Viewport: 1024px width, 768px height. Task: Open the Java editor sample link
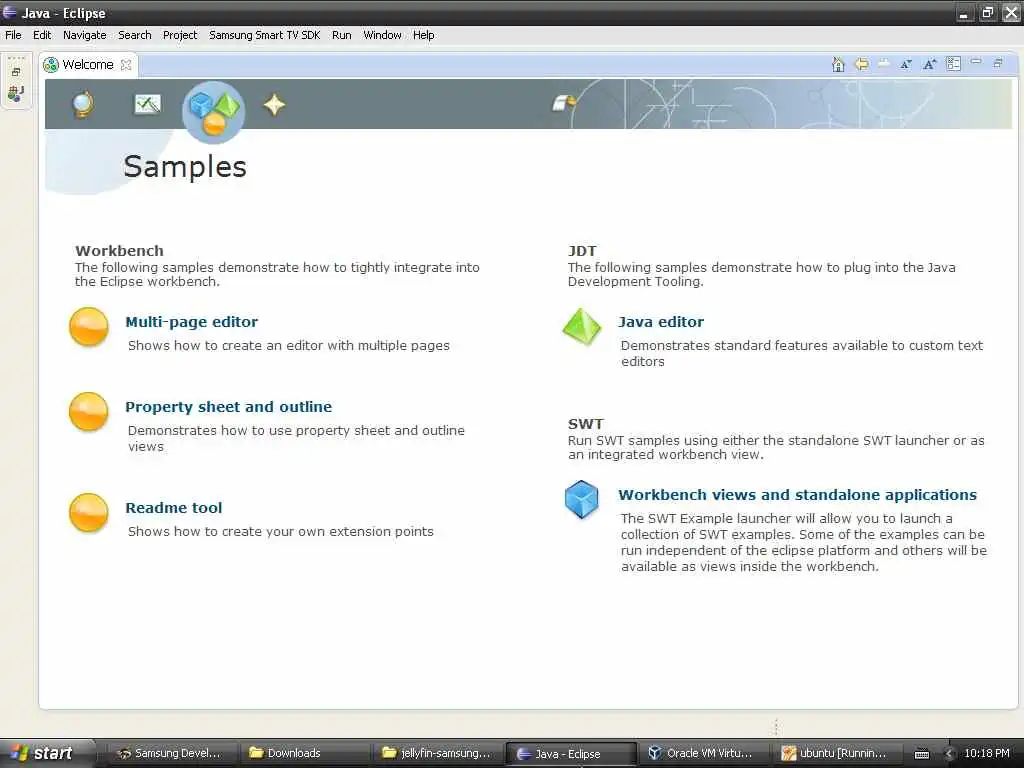tap(661, 321)
